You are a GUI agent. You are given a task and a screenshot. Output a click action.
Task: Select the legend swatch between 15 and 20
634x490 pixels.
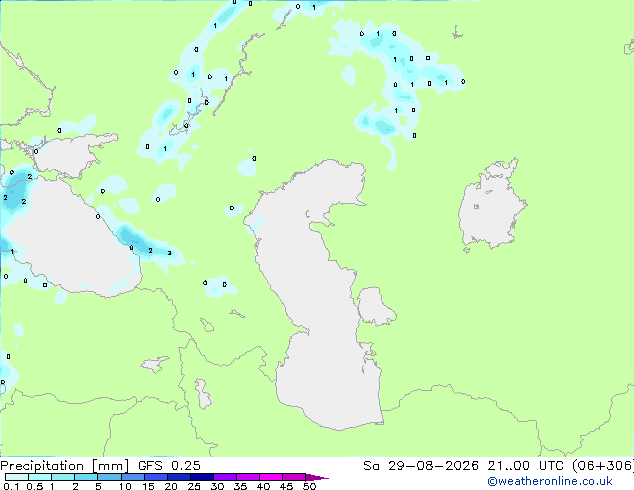[155, 477]
